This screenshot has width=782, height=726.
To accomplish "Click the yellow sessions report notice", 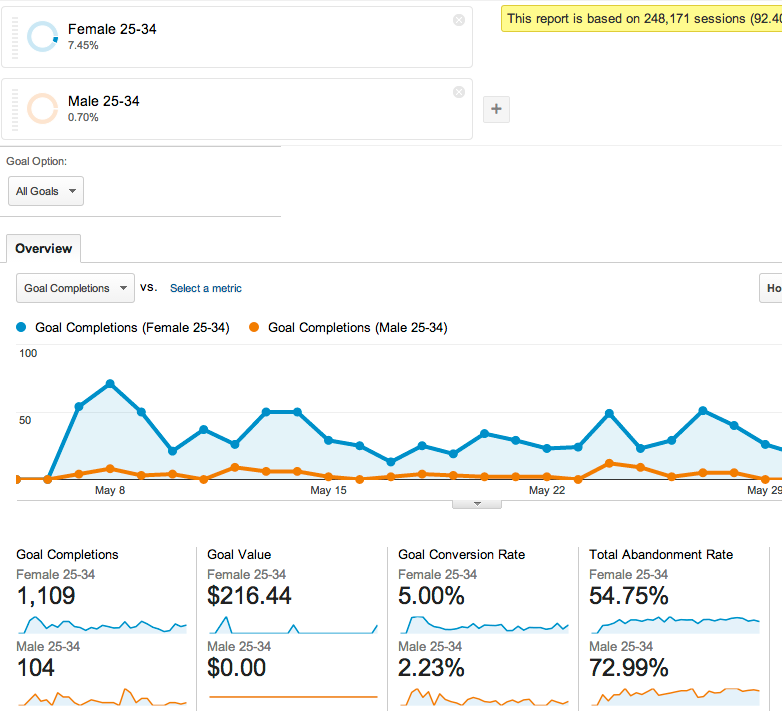I will pyautogui.click(x=641, y=18).
